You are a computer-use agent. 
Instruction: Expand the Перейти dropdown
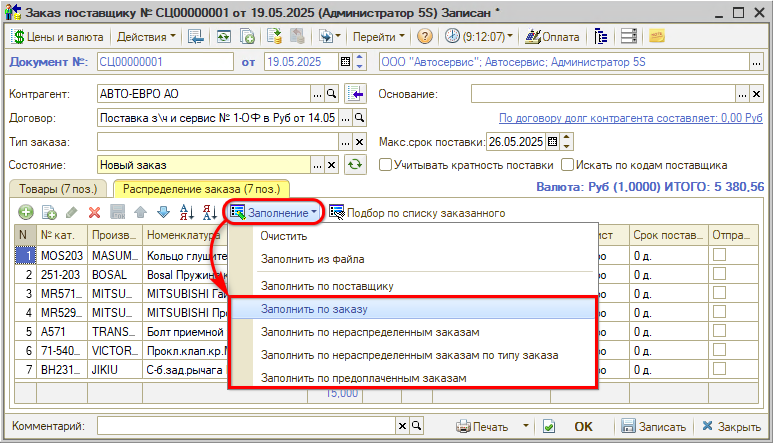[x=379, y=36]
